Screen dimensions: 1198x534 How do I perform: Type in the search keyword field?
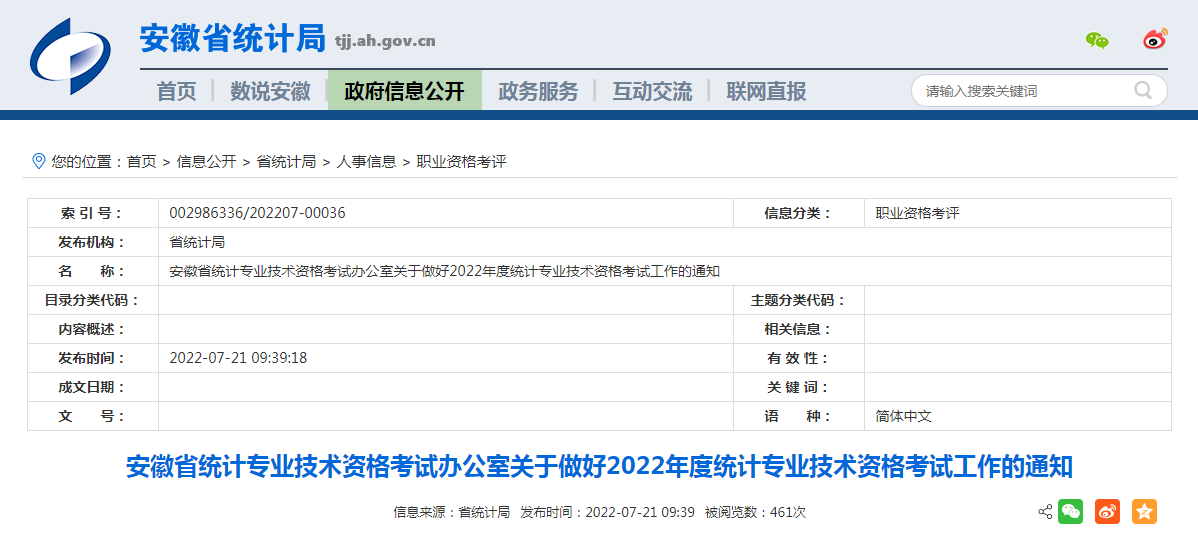pyautogui.click(x=1020, y=91)
